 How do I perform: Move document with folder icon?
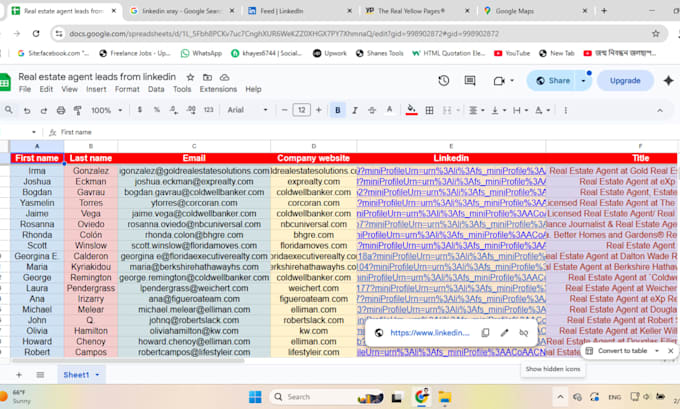tap(207, 77)
